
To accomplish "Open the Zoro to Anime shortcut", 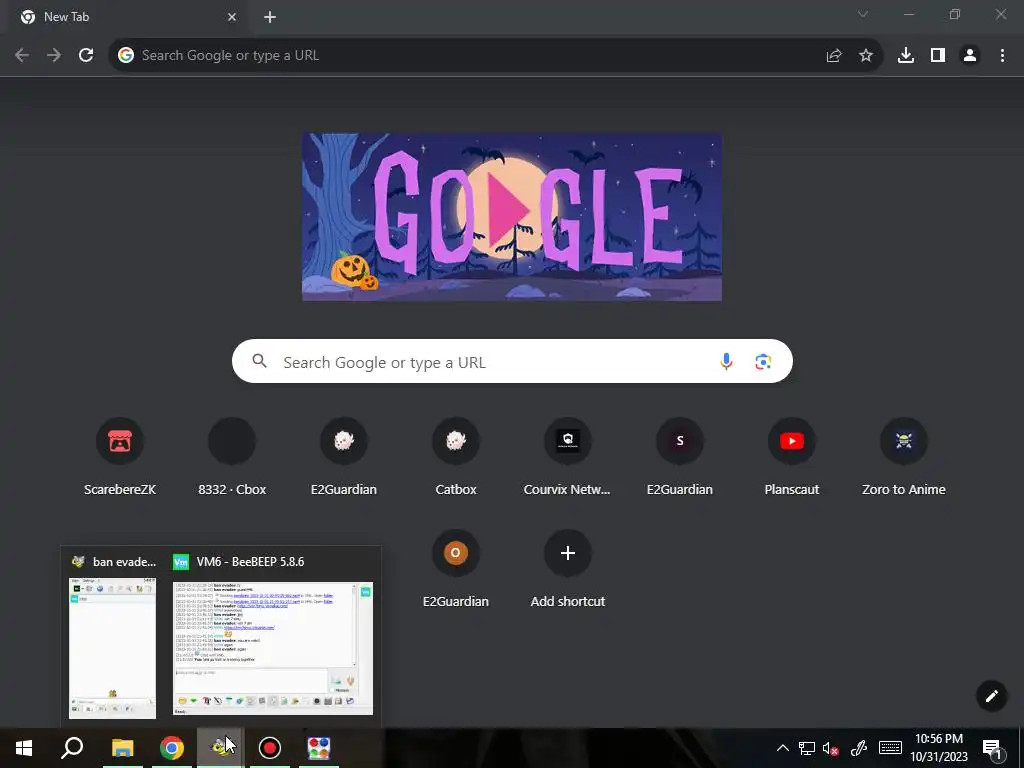I will coord(904,458).
